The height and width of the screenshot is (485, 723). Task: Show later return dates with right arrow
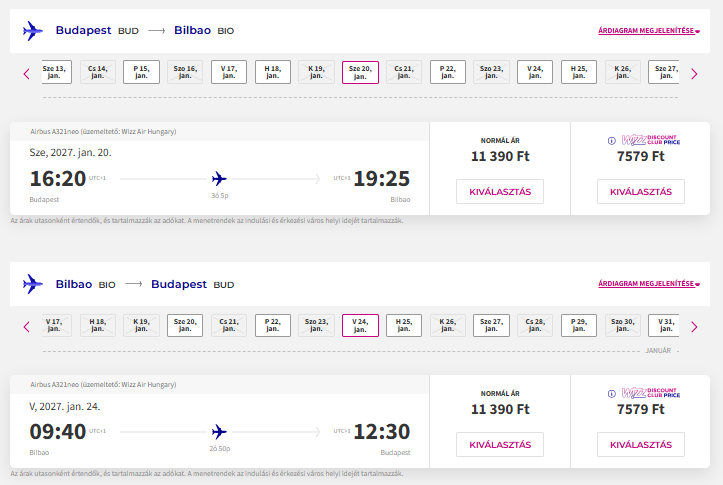(x=694, y=327)
